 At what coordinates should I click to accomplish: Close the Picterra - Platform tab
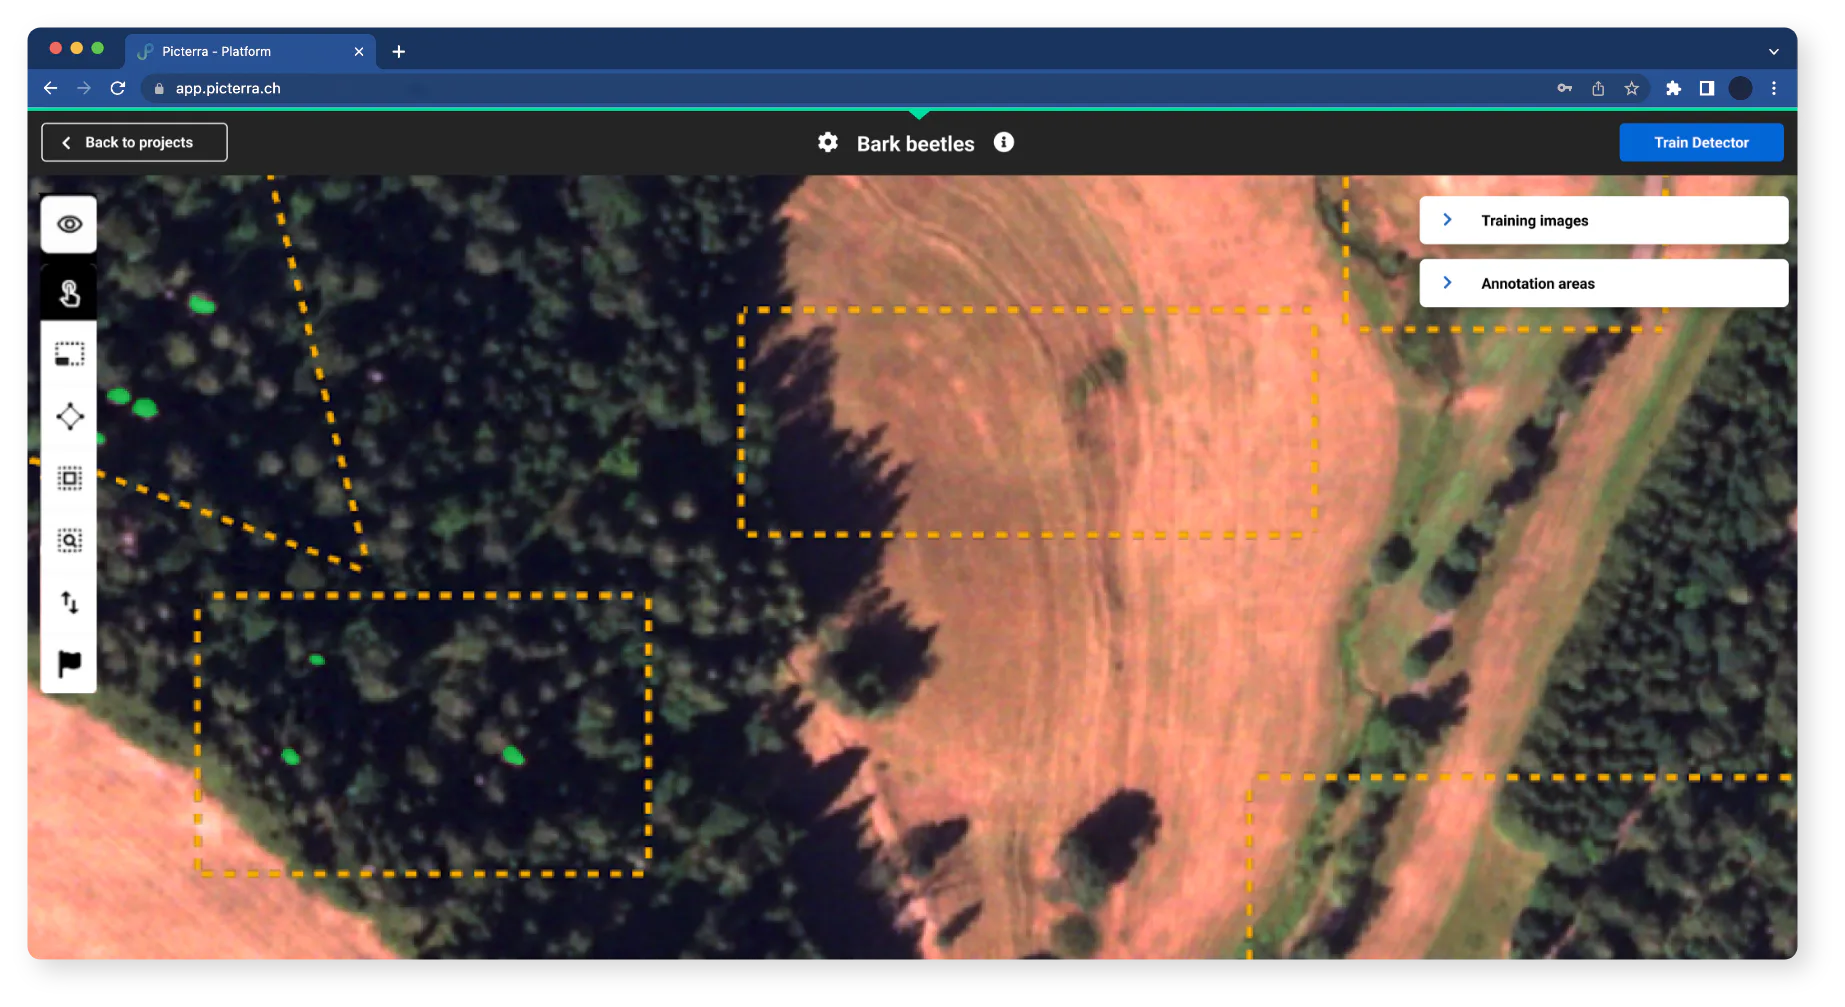tap(359, 51)
